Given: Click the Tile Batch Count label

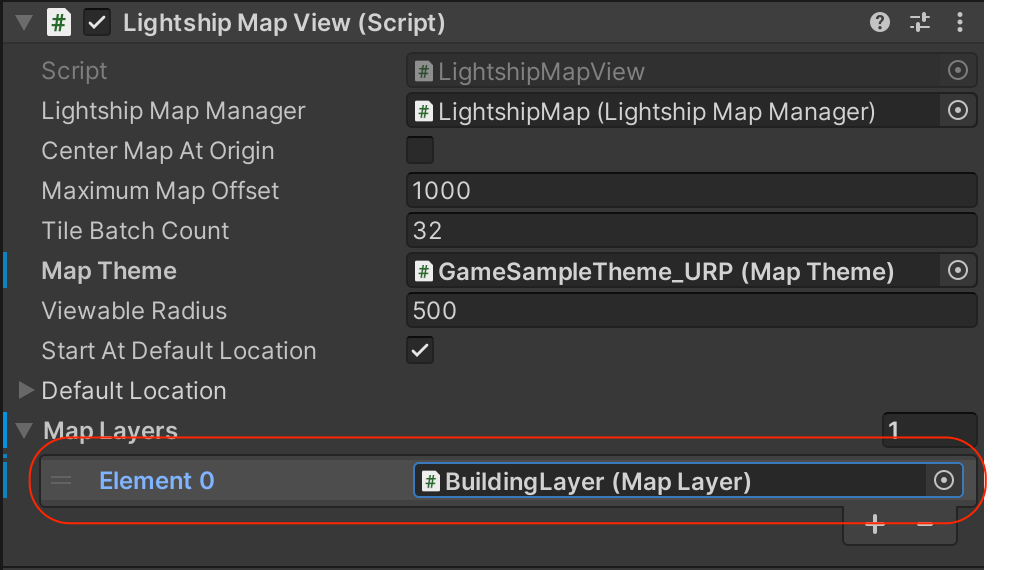Looking at the screenshot, I should tap(135, 231).
